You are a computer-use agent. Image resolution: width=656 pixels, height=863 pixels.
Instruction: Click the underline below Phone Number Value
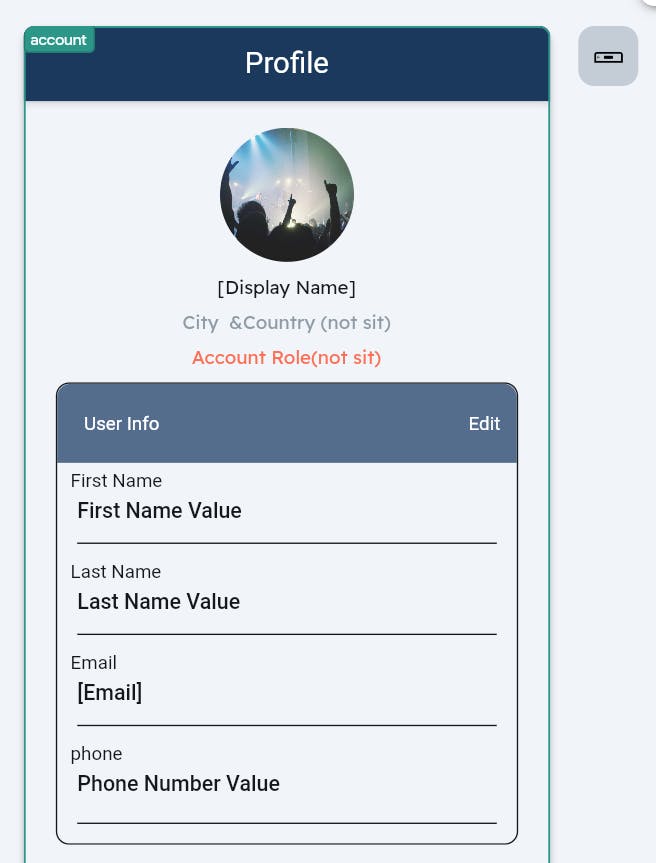click(287, 823)
